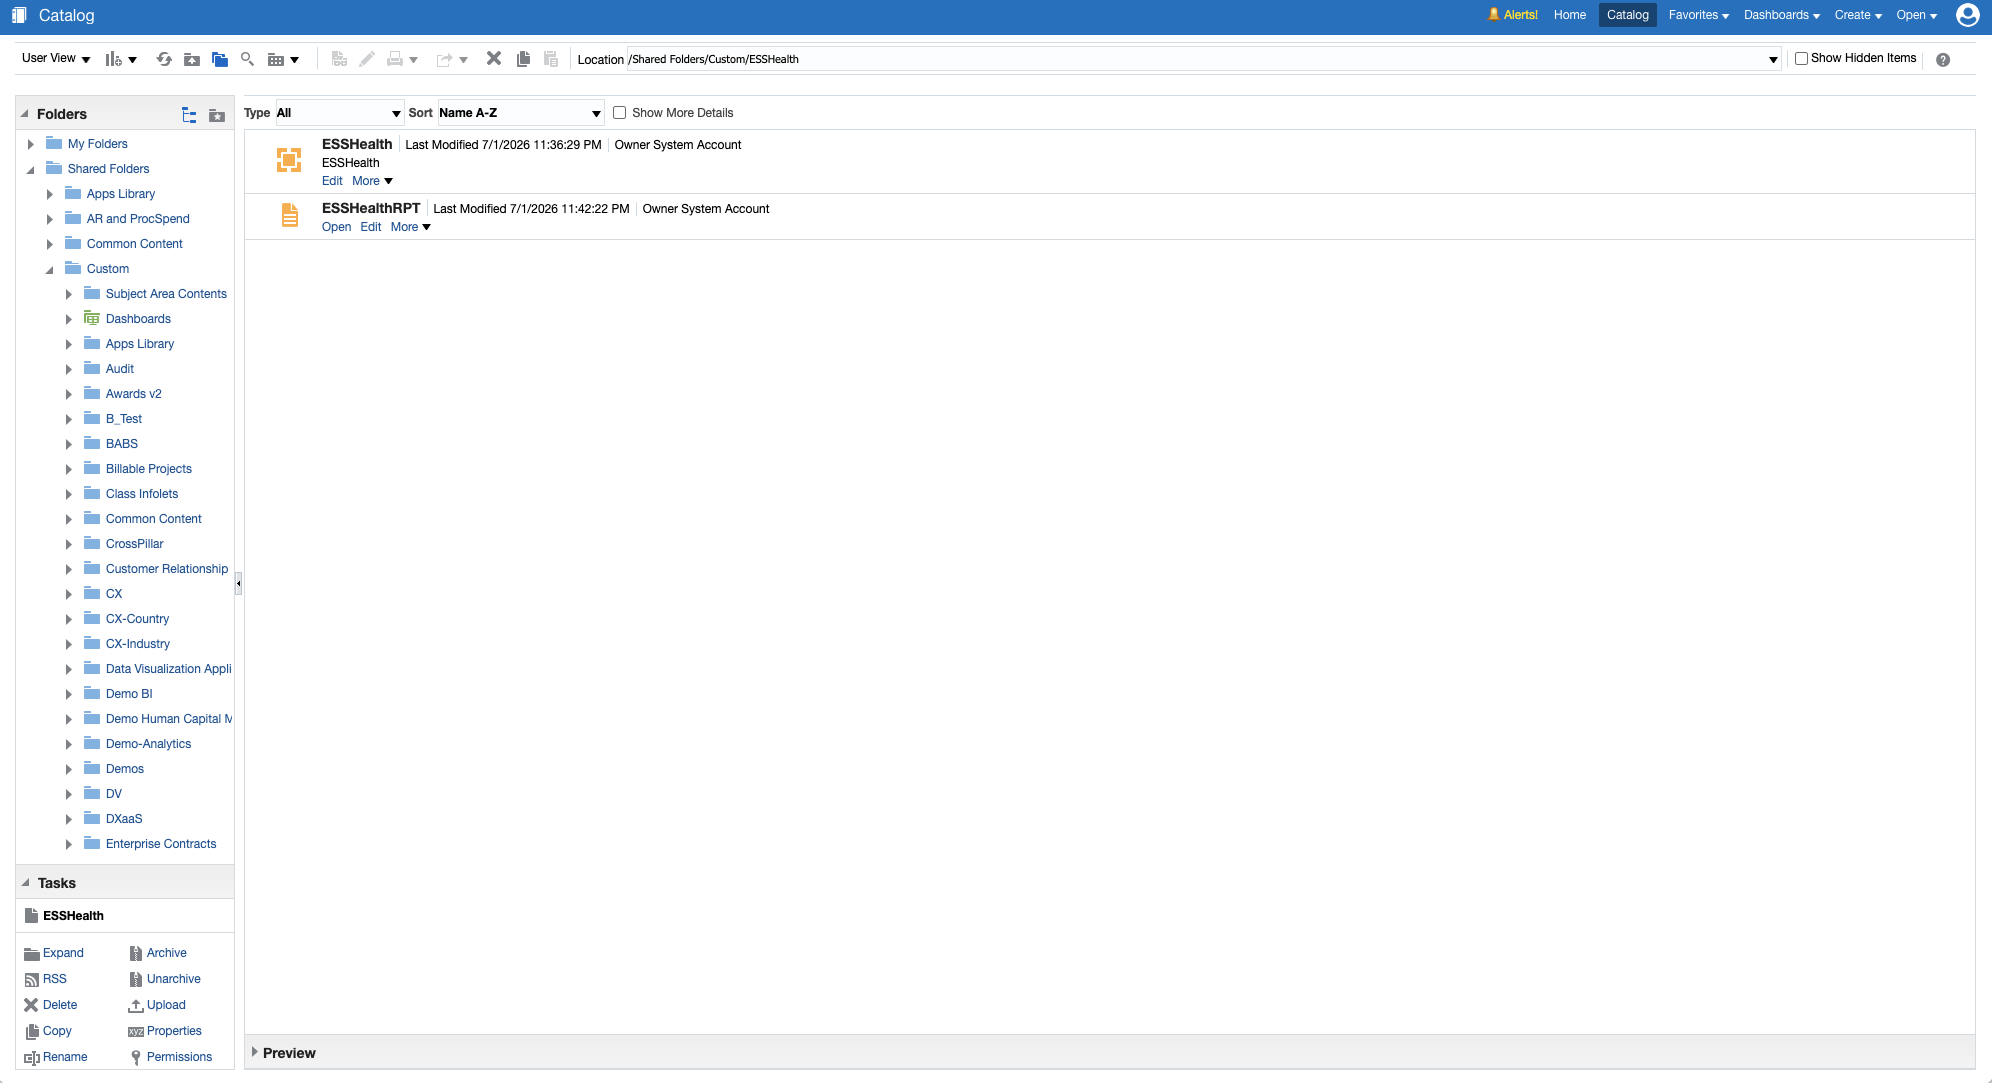Open the Create menu
Image resolution: width=1992 pixels, height=1083 pixels.
point(1858,15)
